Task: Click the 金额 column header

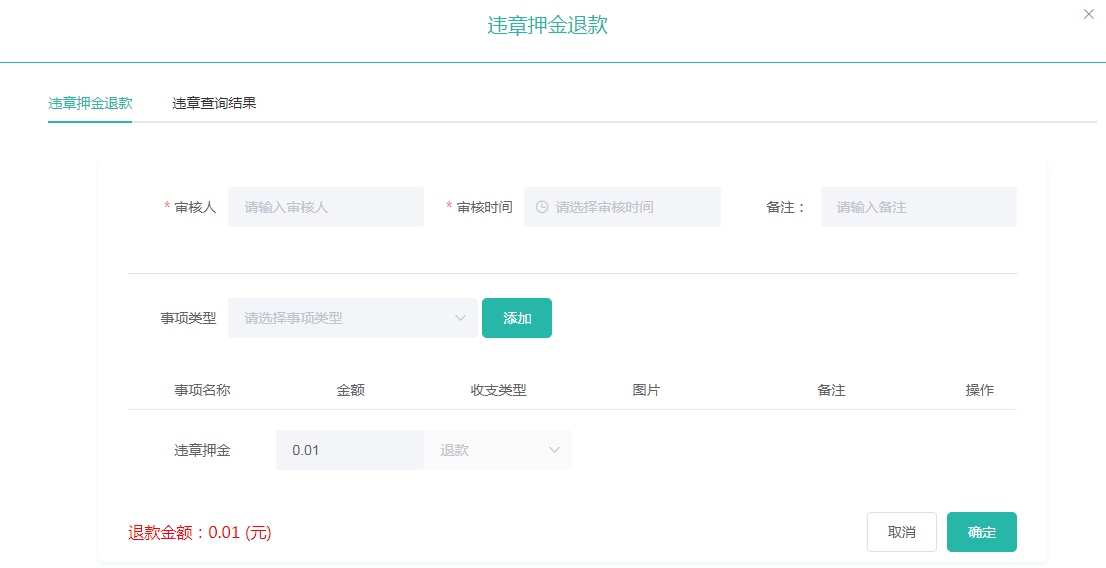Action: [350, 390]
